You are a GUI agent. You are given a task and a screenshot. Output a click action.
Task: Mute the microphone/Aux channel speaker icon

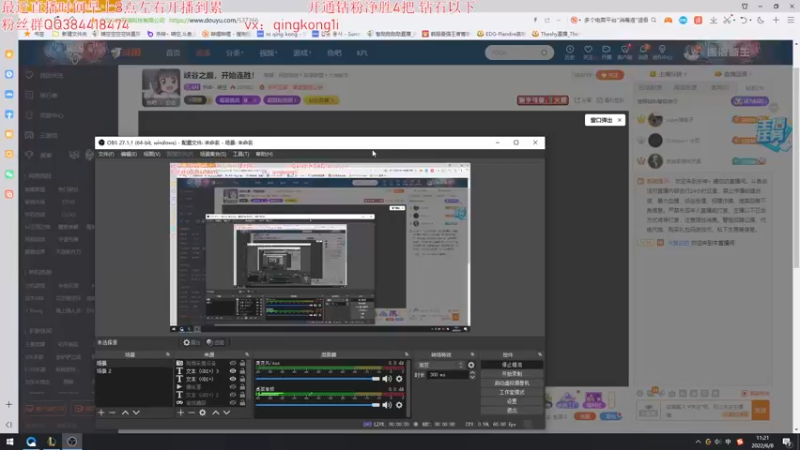387,379
